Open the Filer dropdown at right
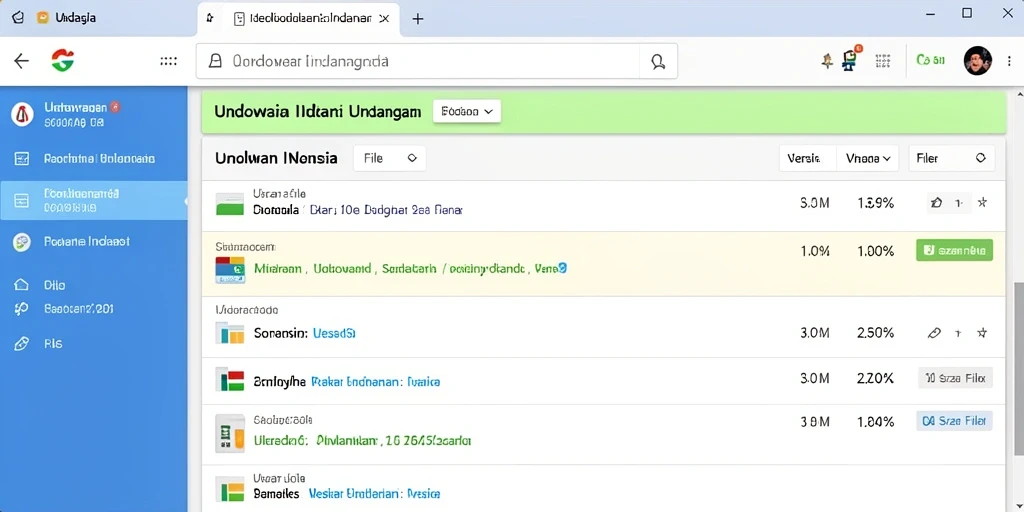Viewport: 1024px width, 512px height. point(952,158)
